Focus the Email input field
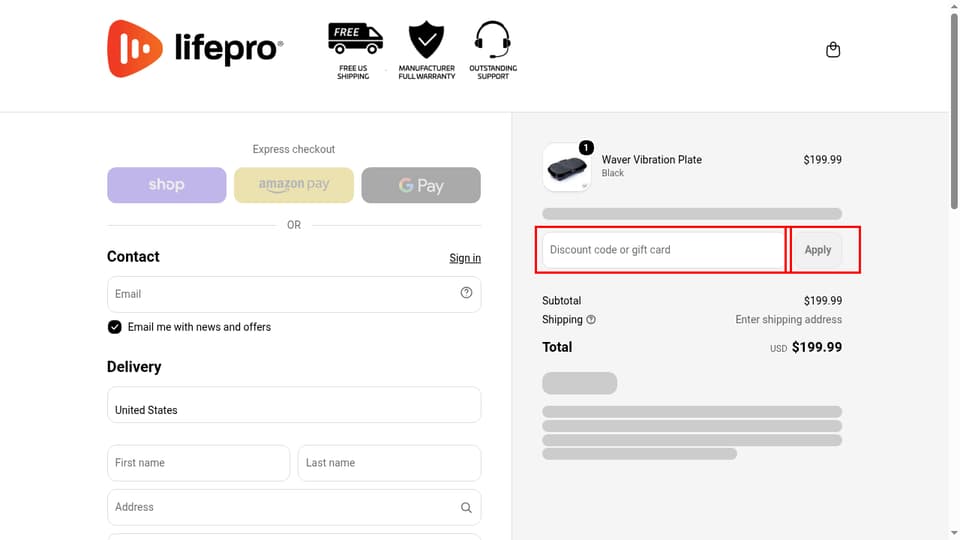 point(294,294)
